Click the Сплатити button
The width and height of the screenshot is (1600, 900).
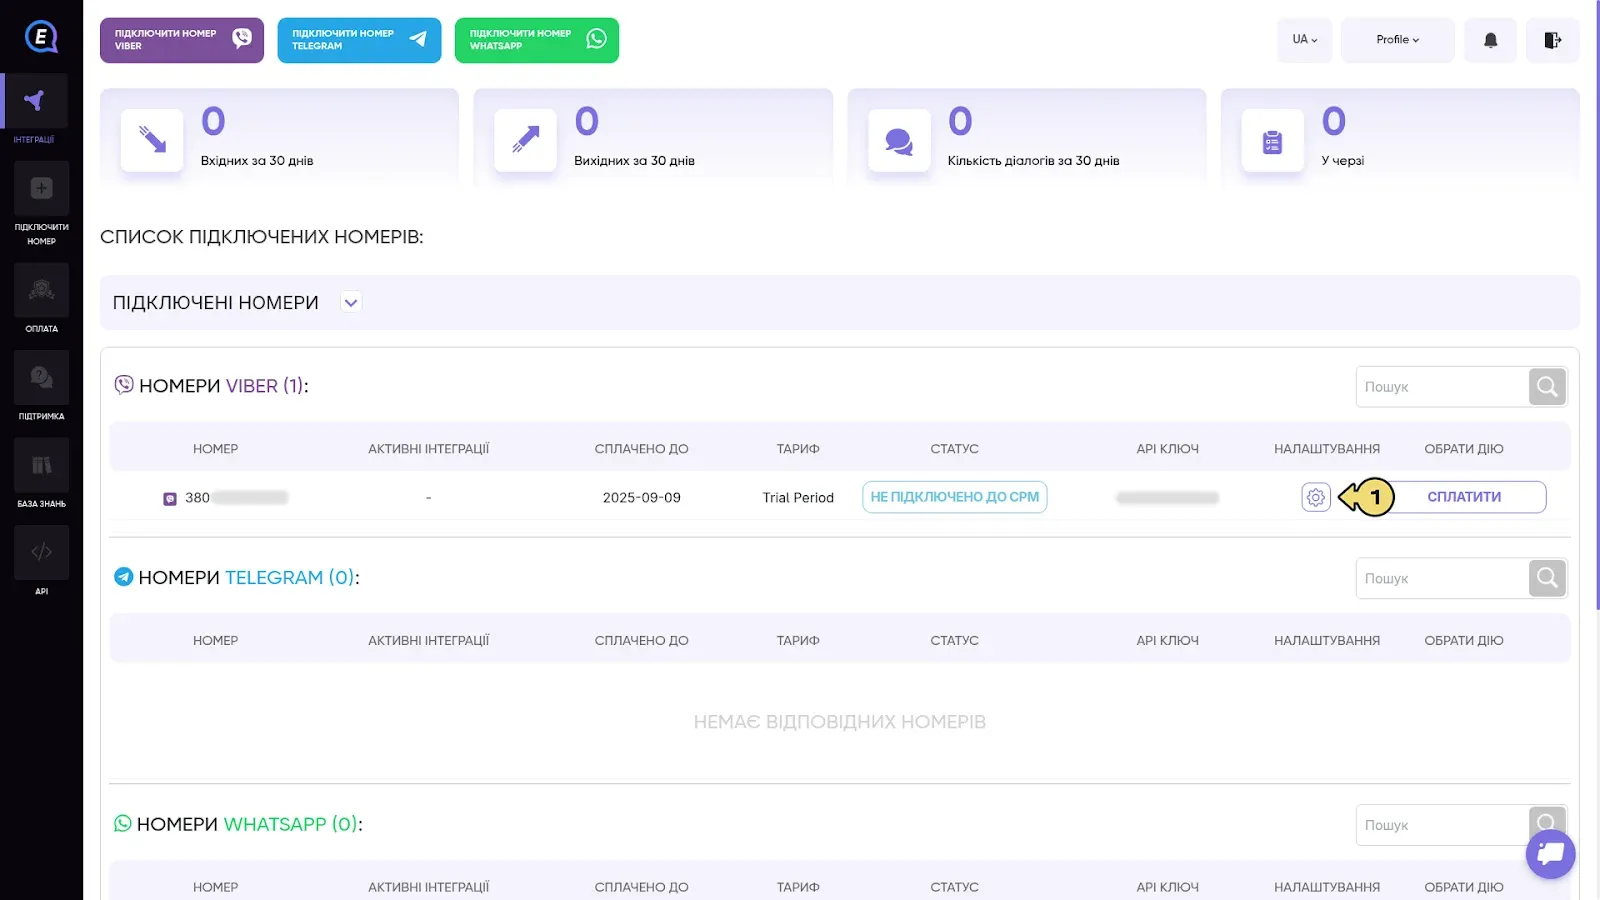[1464, 497]
